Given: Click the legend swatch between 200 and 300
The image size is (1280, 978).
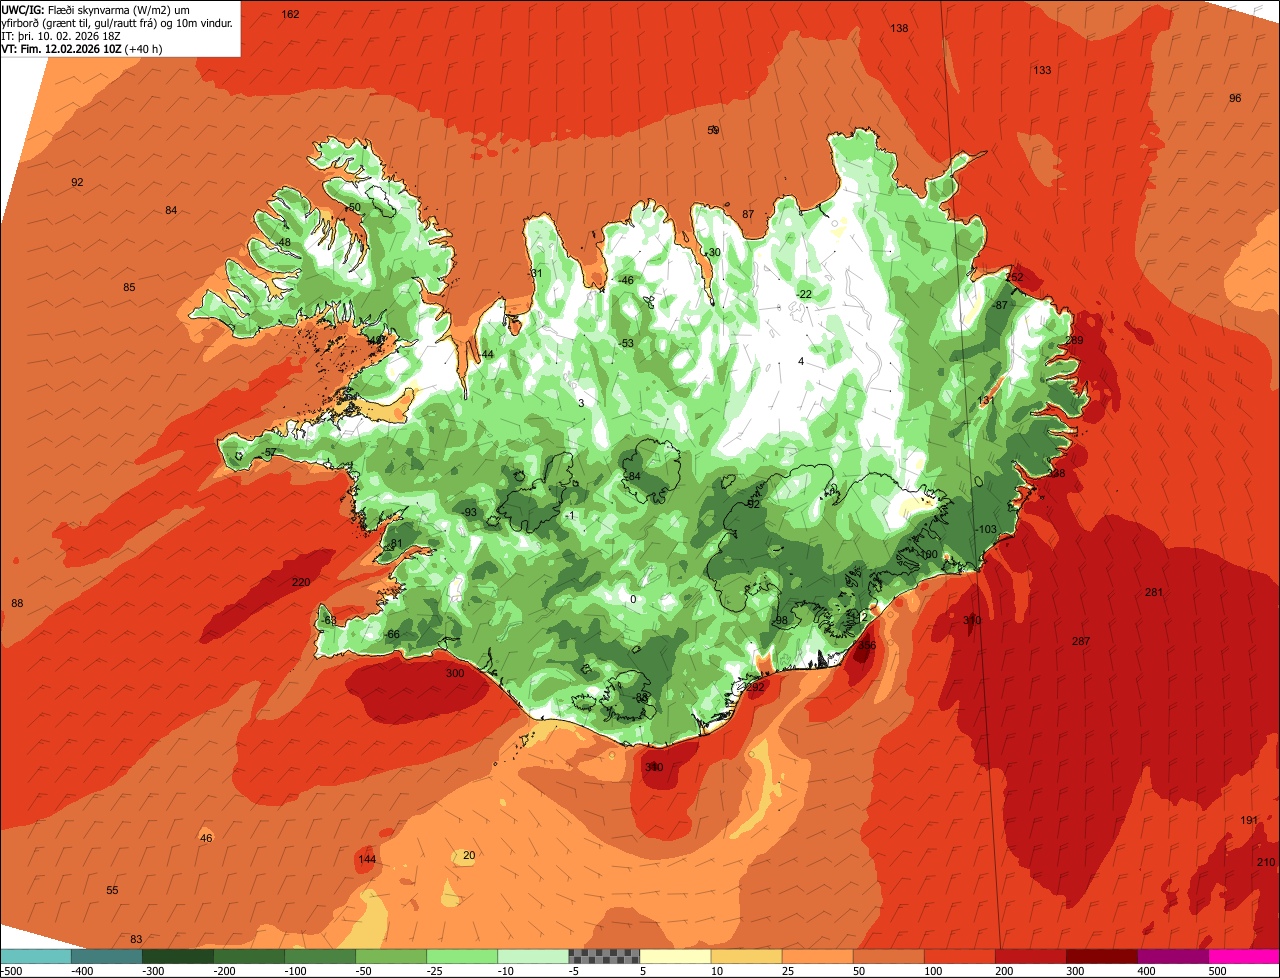Looking at the screenshot, I should 1031,955.
